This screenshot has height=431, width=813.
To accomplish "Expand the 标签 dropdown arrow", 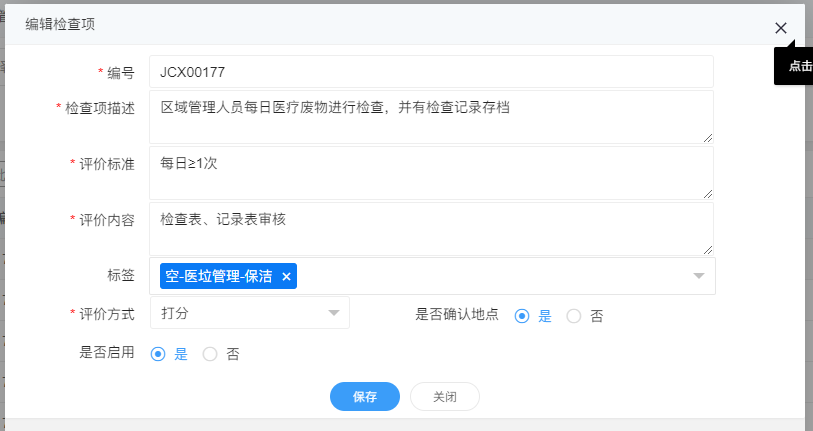I will [699, 276].
